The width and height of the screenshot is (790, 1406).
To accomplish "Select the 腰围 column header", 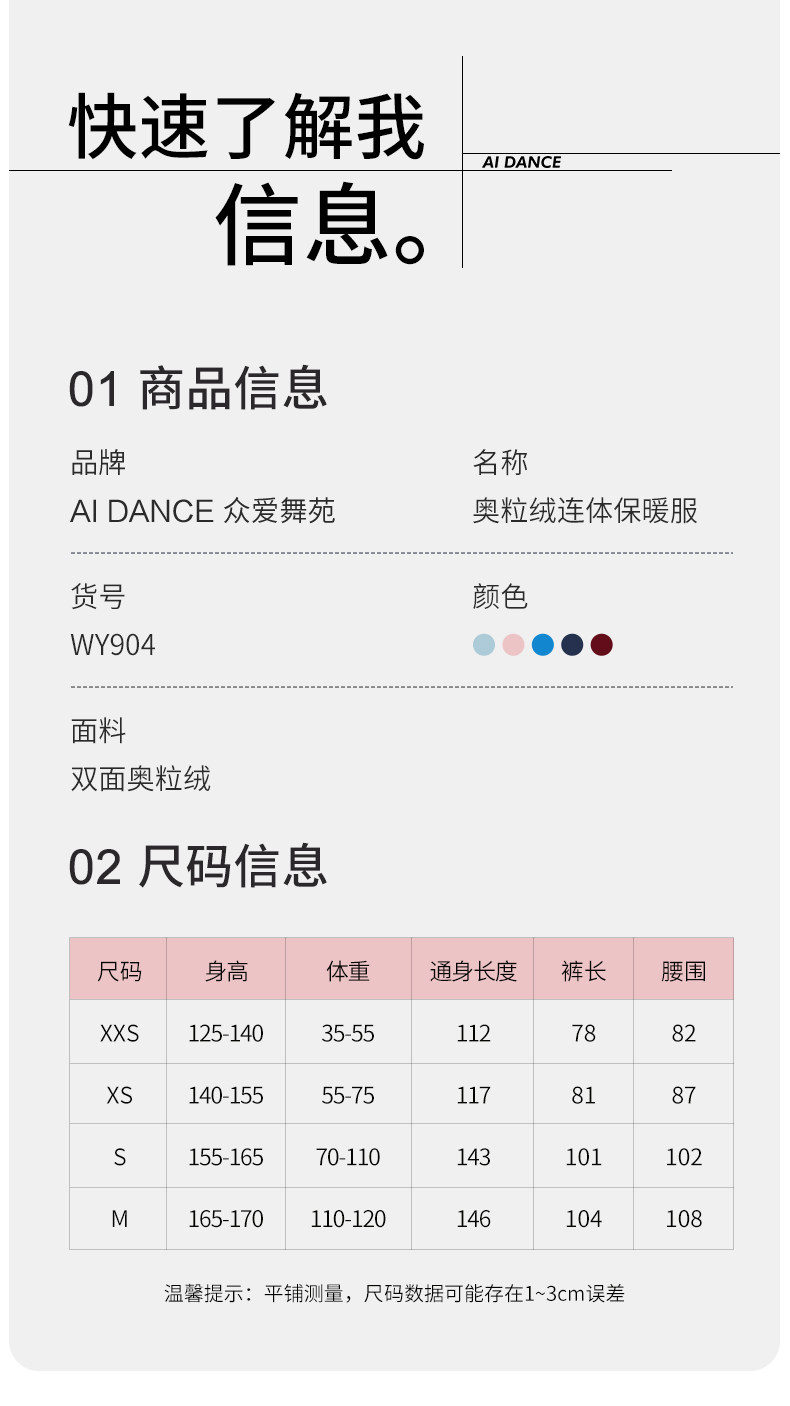I will click(683, 970).
